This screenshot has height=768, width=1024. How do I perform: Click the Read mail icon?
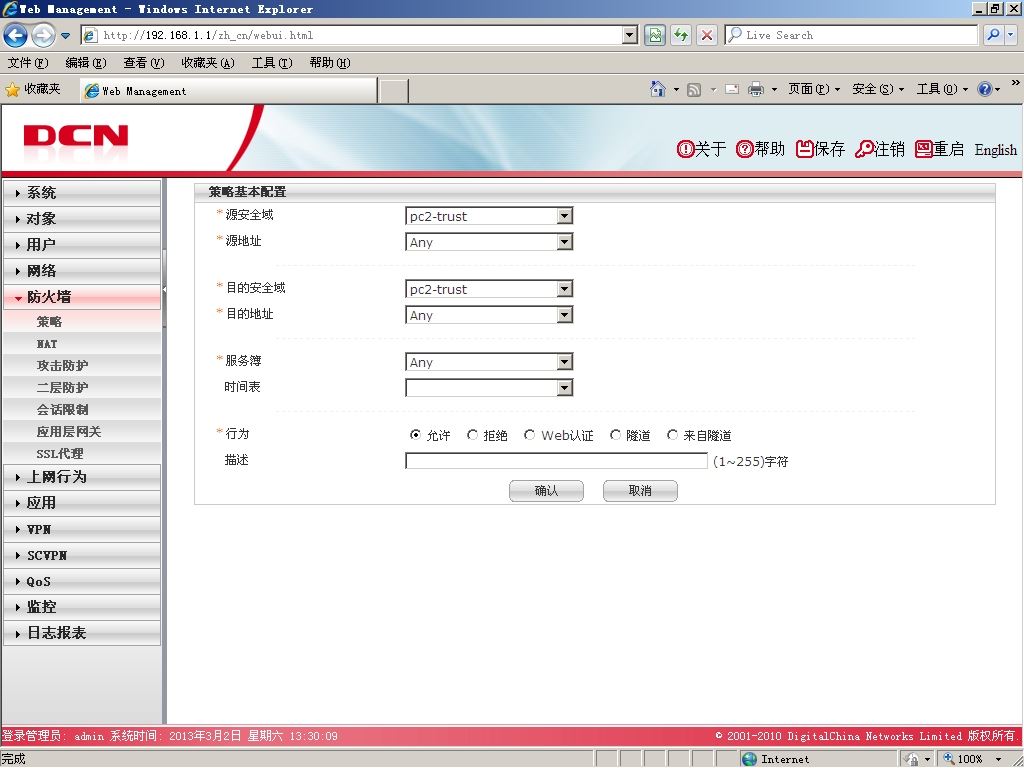pyautogui.click(x=732, y=89)
